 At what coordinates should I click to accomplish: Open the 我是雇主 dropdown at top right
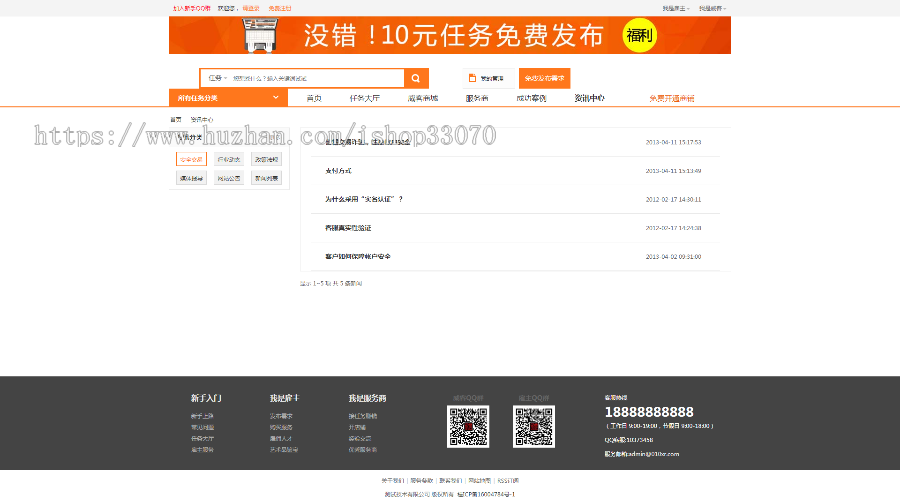click(675, 9)
